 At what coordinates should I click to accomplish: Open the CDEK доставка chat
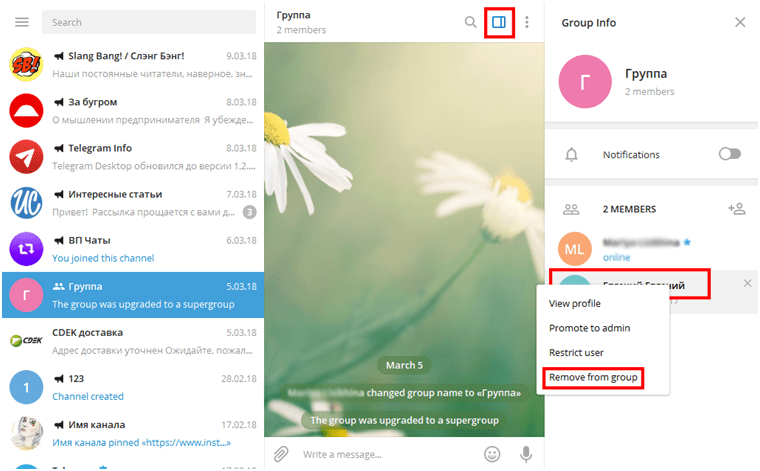[133, 341]
